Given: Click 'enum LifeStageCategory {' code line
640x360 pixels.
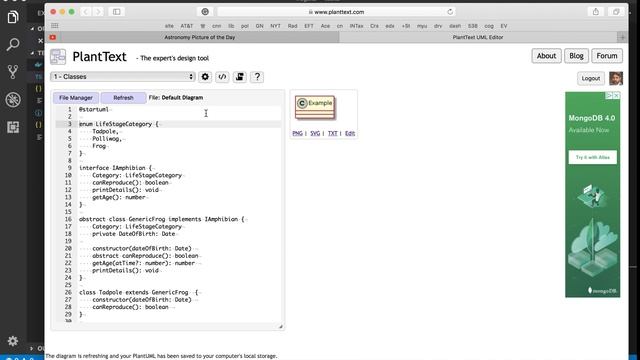Looking at the screenshot, I should pos(118,124).
